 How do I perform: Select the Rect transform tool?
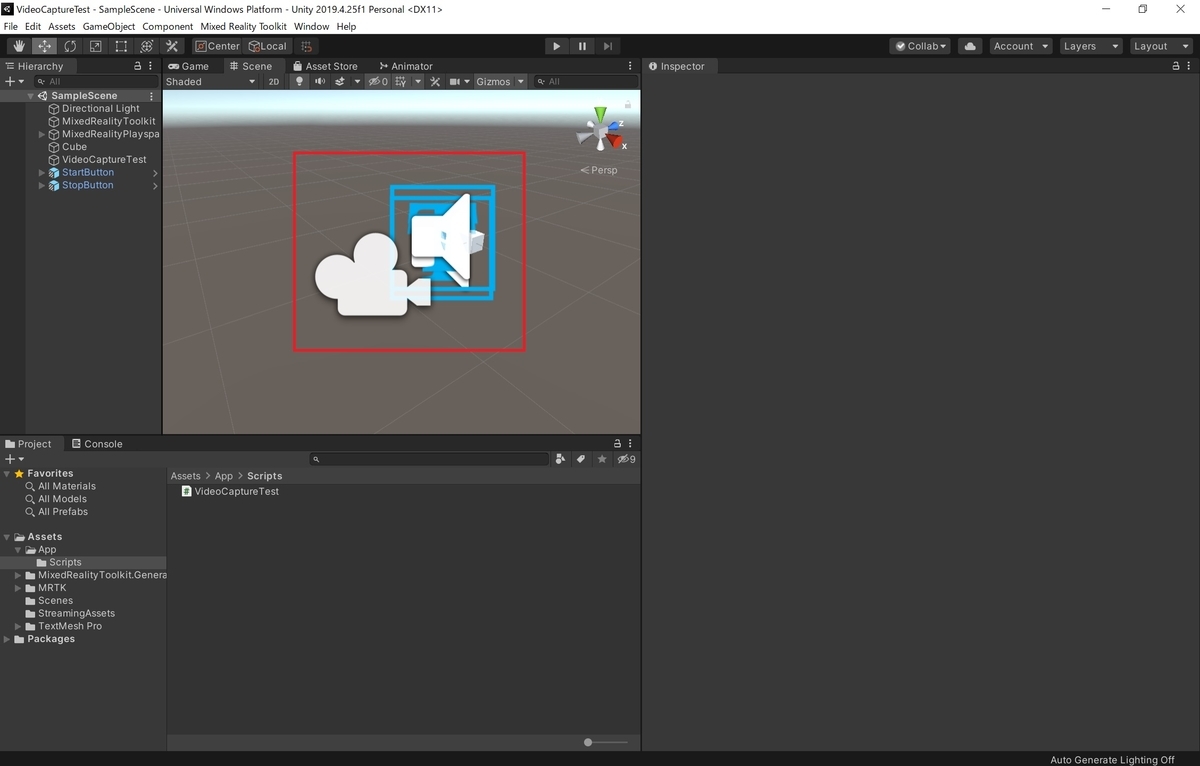click(121, 46)
